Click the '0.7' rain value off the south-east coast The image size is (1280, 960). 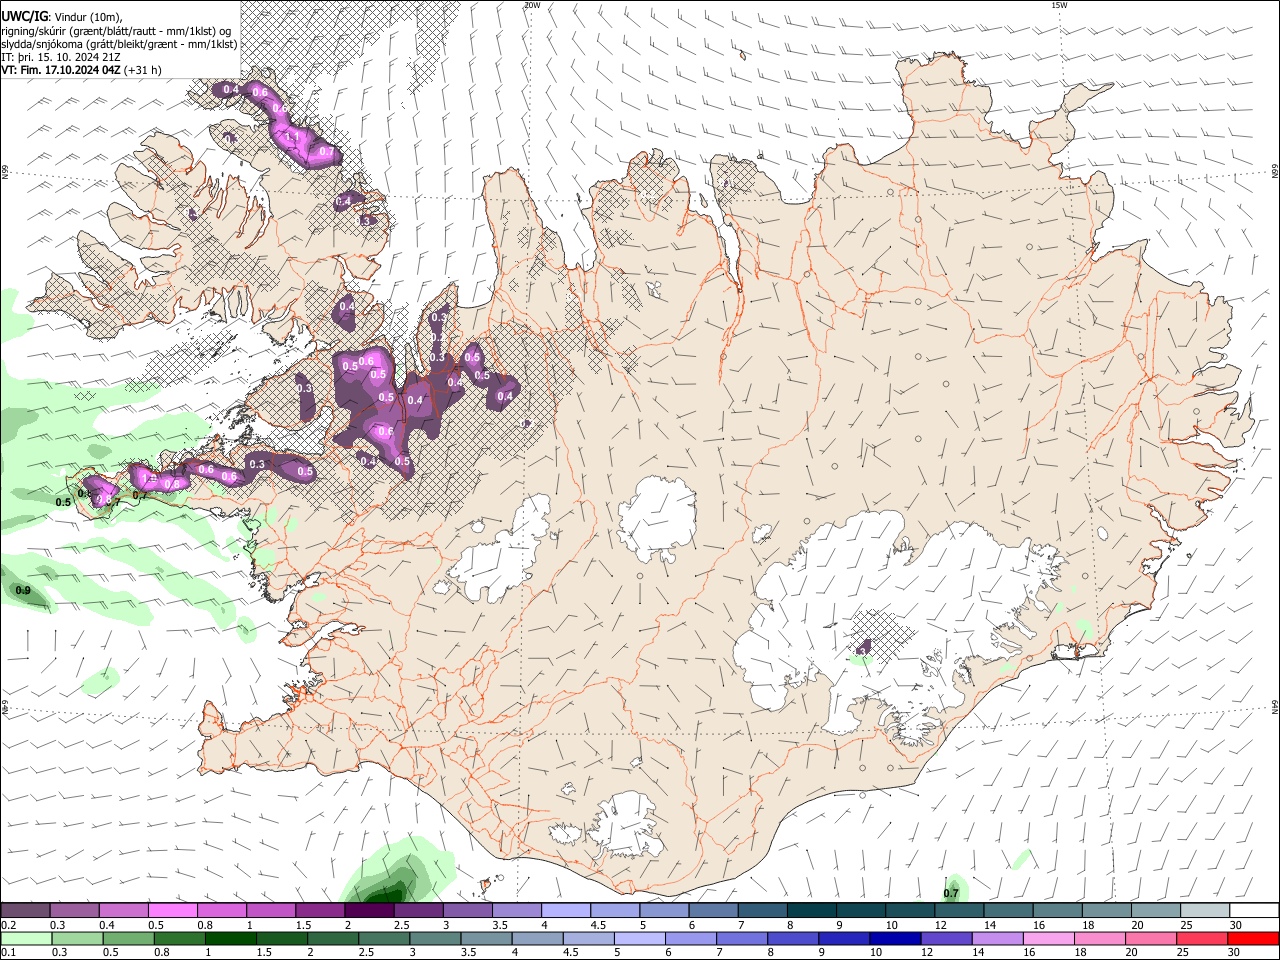[951, 893]
